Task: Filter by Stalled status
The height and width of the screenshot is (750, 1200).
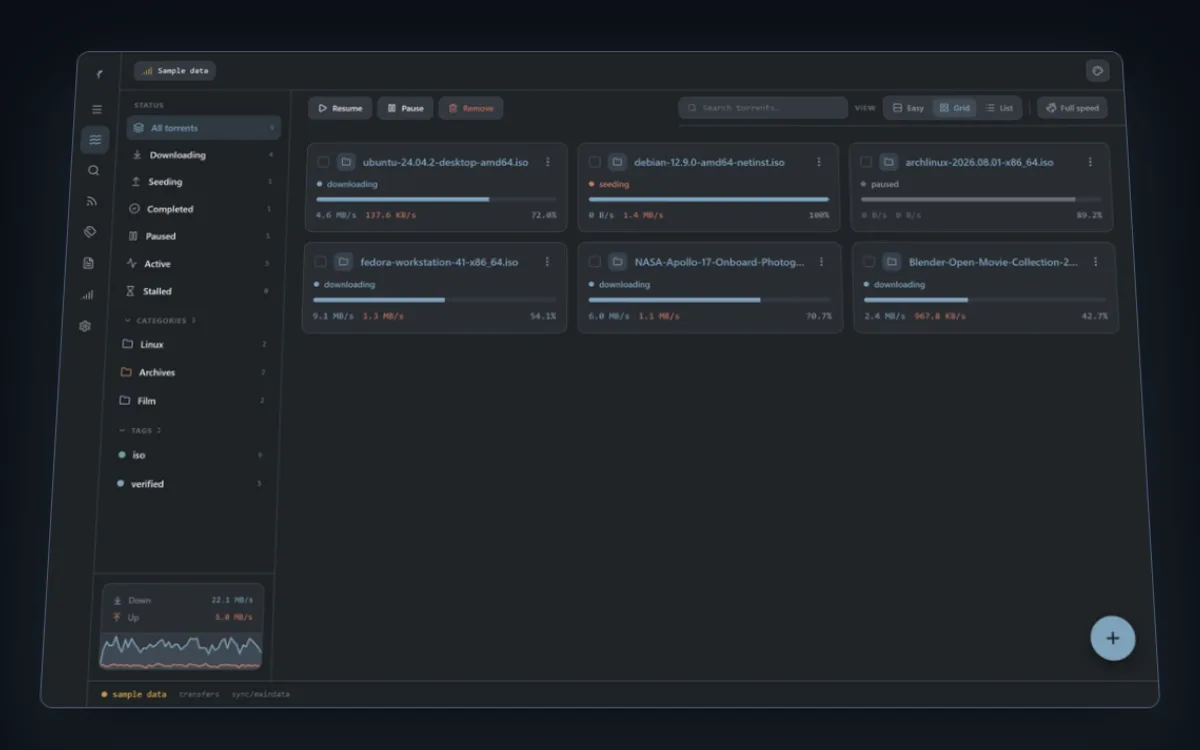Action: pos(195,291)
